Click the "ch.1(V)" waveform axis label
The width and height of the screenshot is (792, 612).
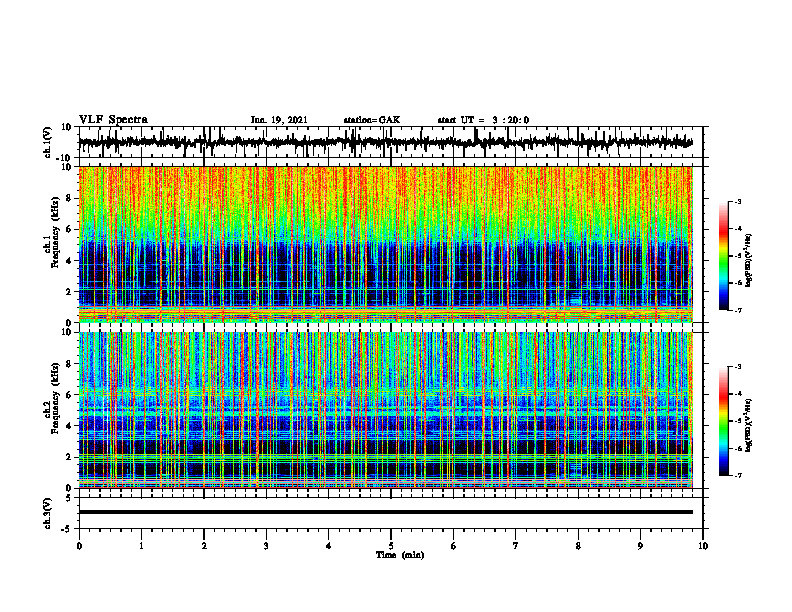tap(47, 142)
